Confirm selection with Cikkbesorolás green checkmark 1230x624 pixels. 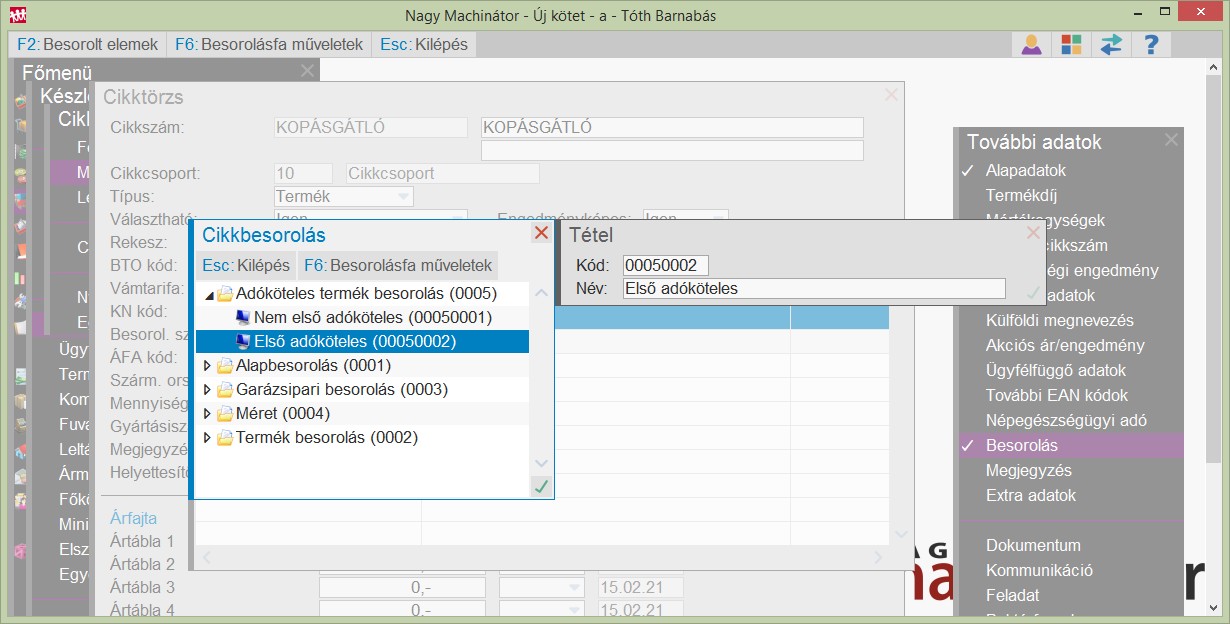coord(541,486)
